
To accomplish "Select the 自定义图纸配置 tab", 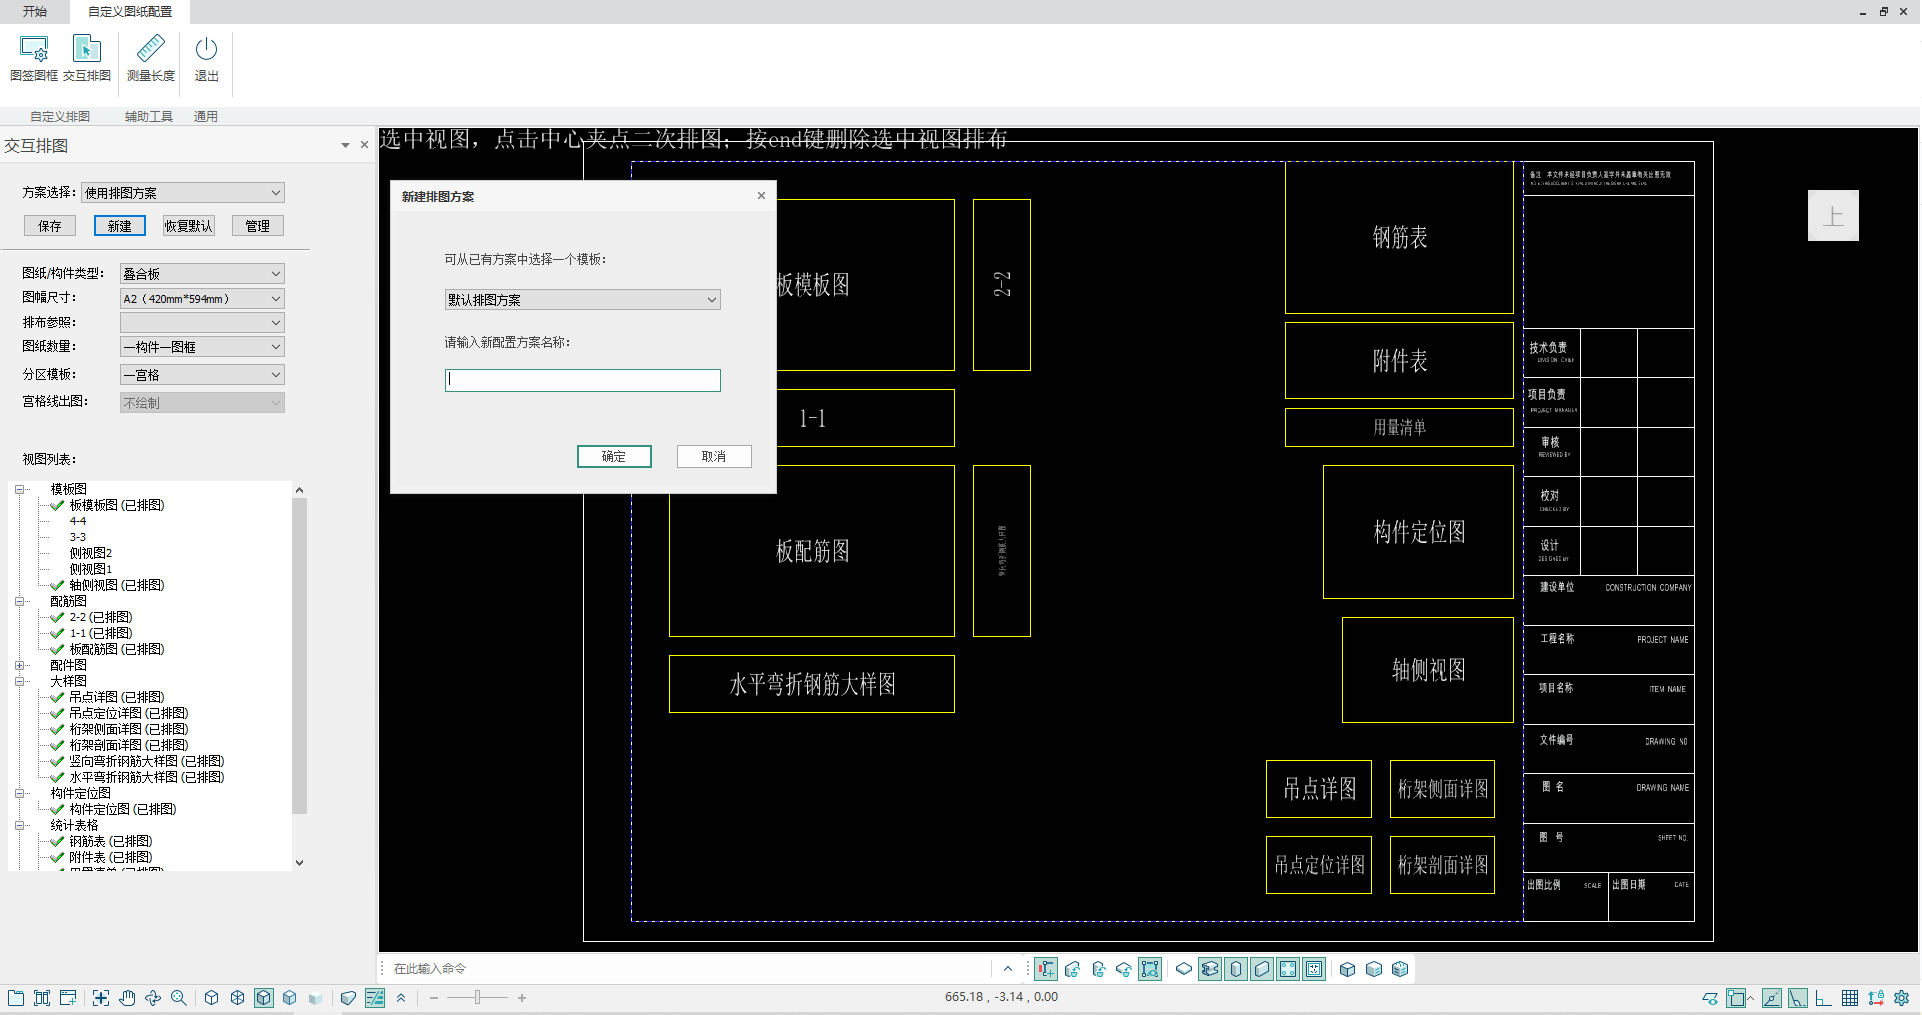I will [x=130, y=12].
